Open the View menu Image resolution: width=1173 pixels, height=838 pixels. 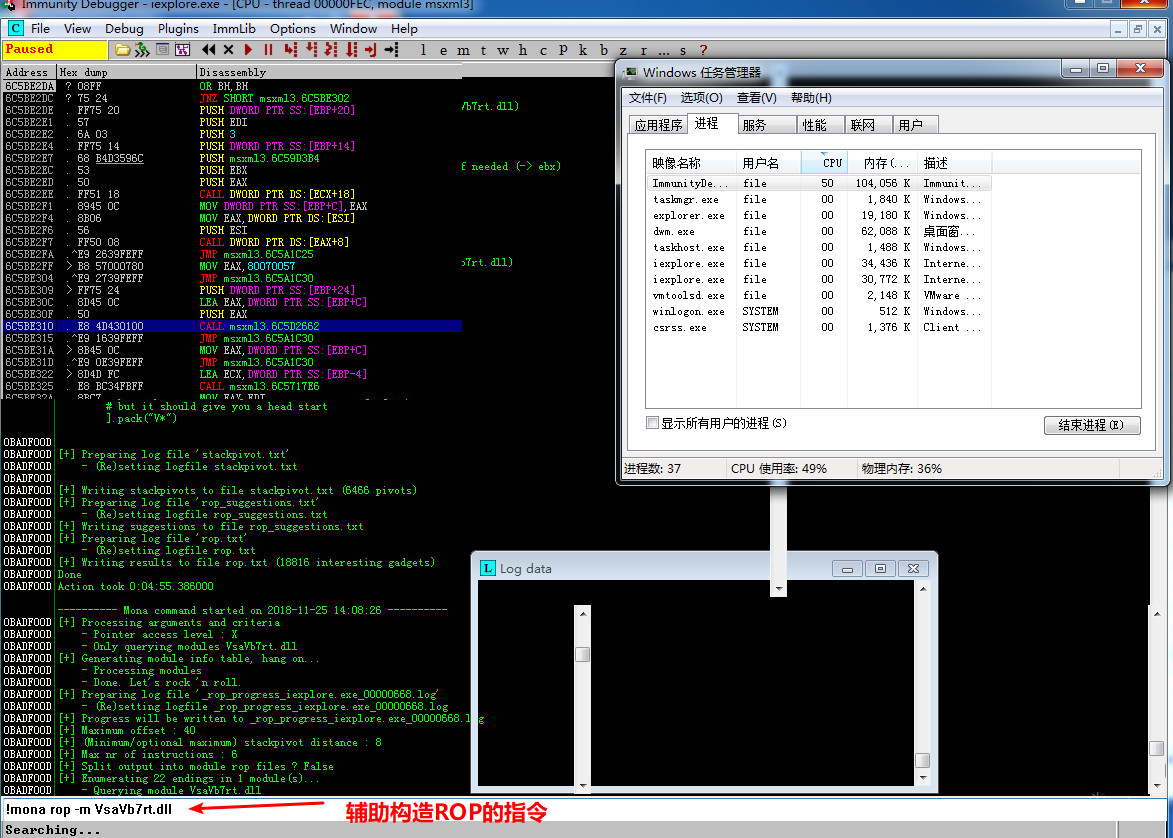tap(77, 28)
